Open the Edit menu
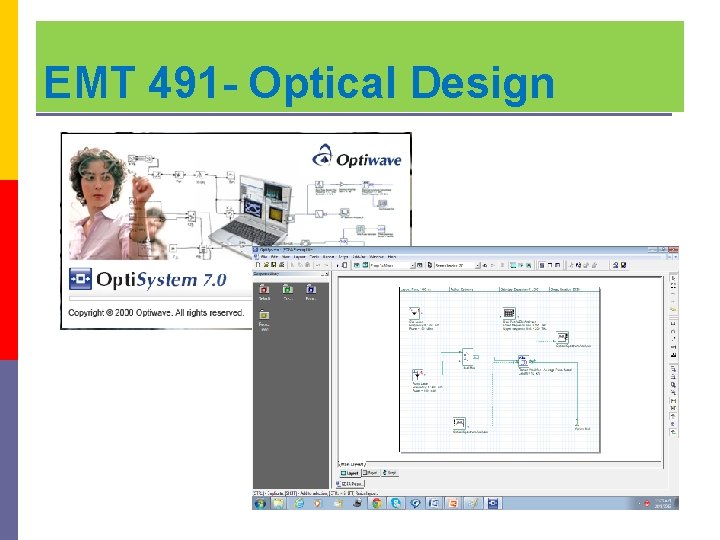Viewport: 720px width, 540px height. tap(275, 257)
